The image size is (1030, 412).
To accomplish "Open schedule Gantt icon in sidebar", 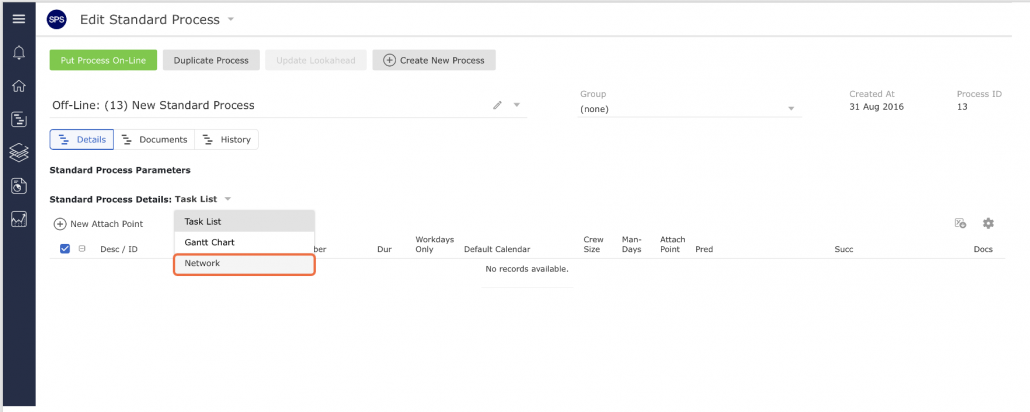I will [x=19, y=120].
